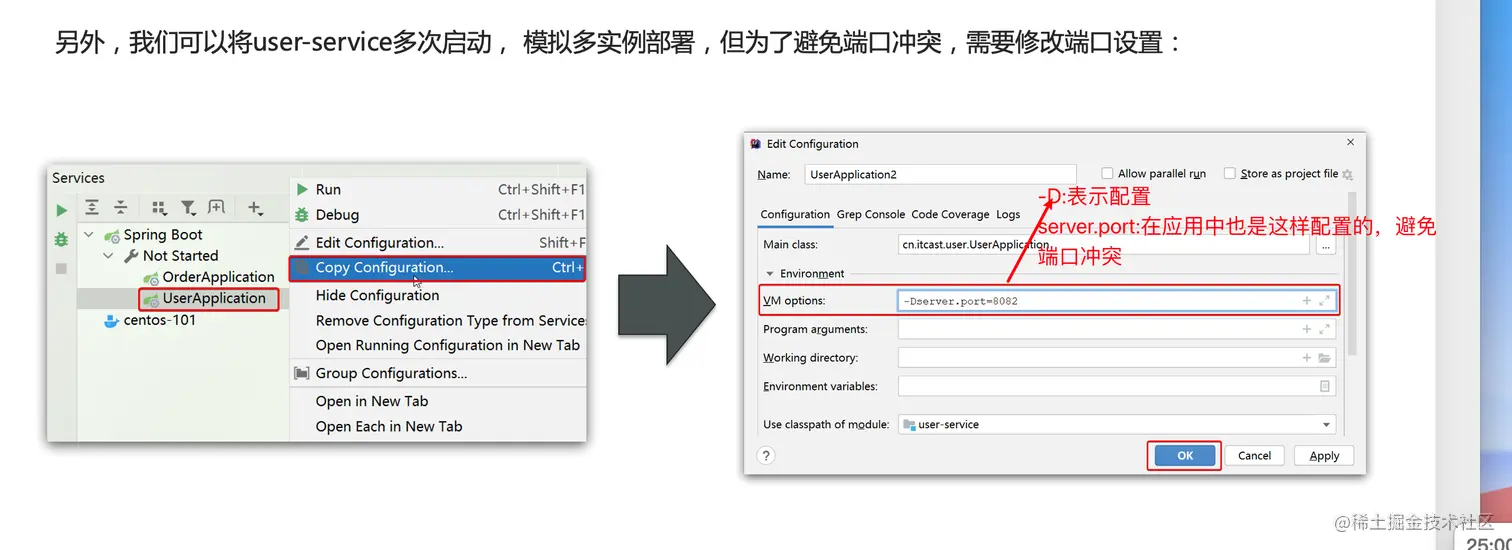Open the Filter funnel icon in Services toolbar
This screenshot has height=550, width=1512.
pyautogui.click(x=188, y=208)
